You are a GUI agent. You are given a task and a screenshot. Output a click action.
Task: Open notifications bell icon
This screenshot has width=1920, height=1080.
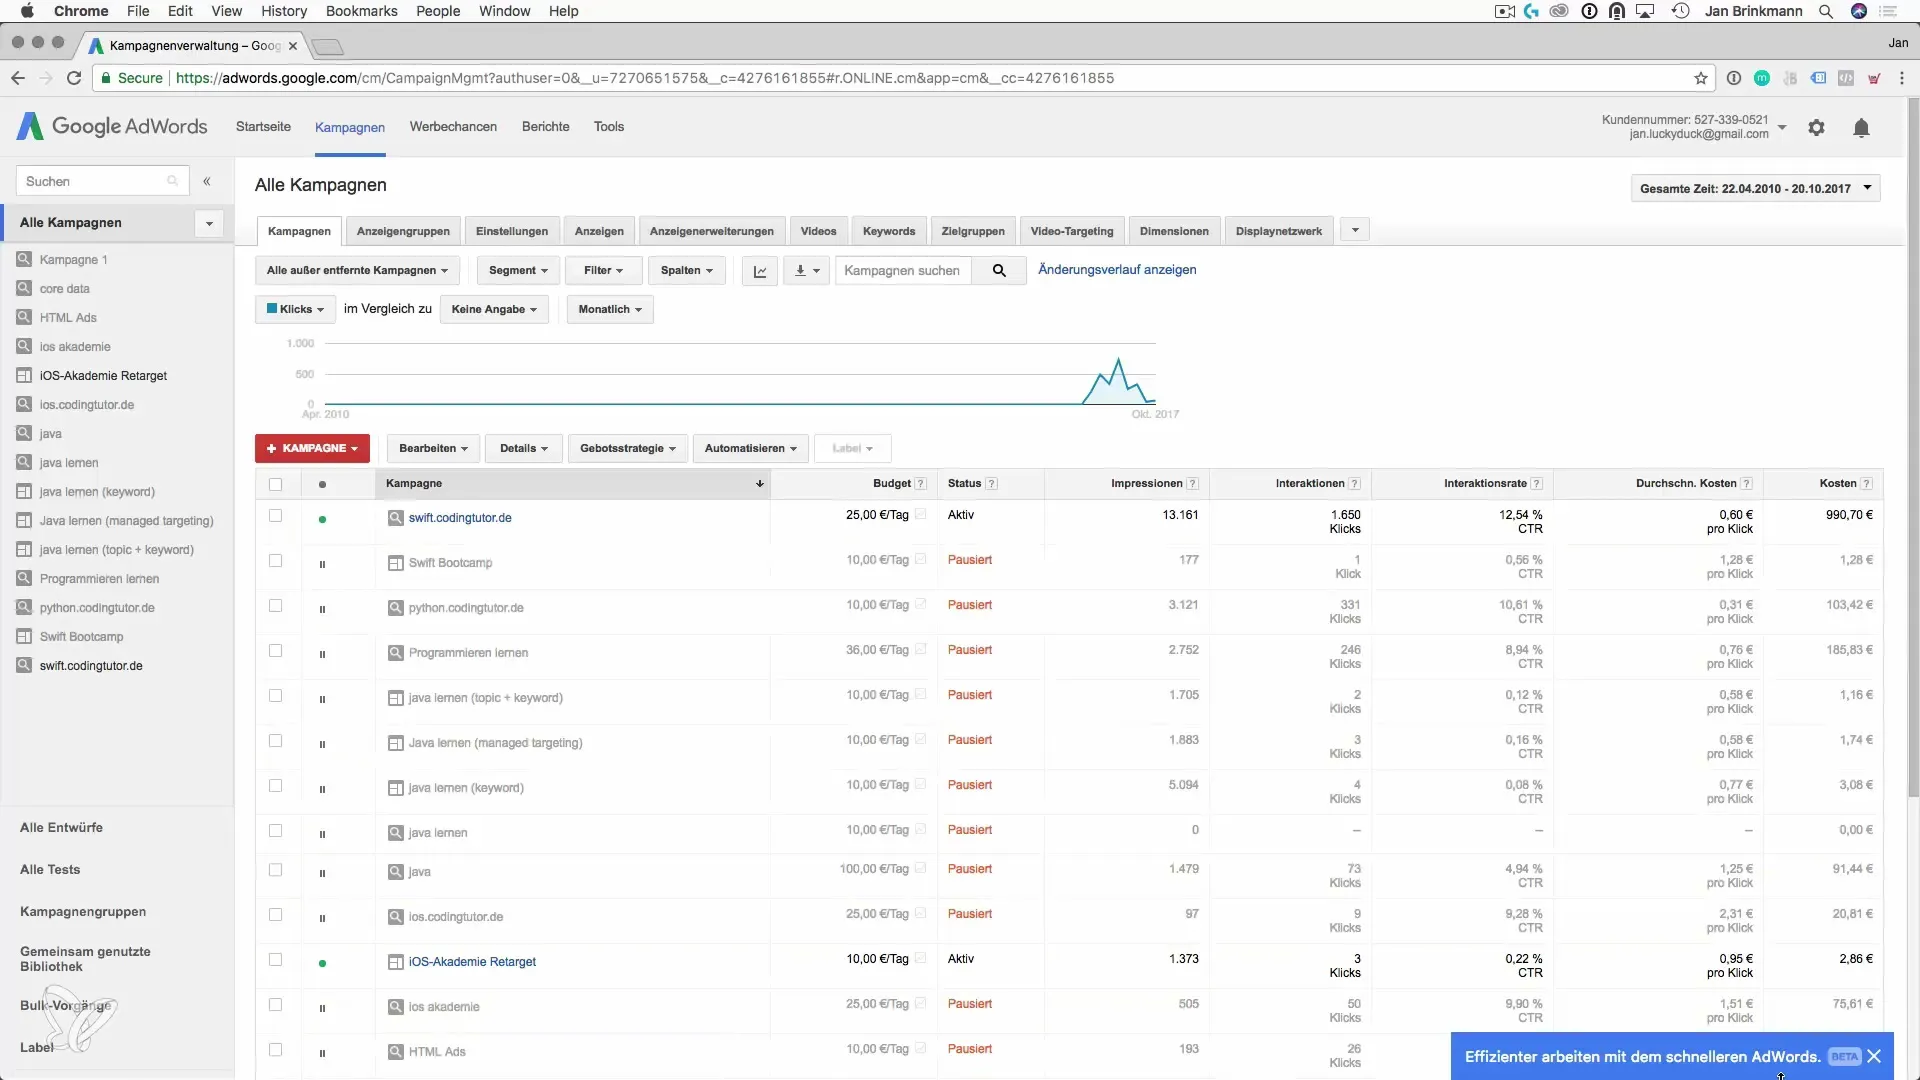[x=1861, y=128]
